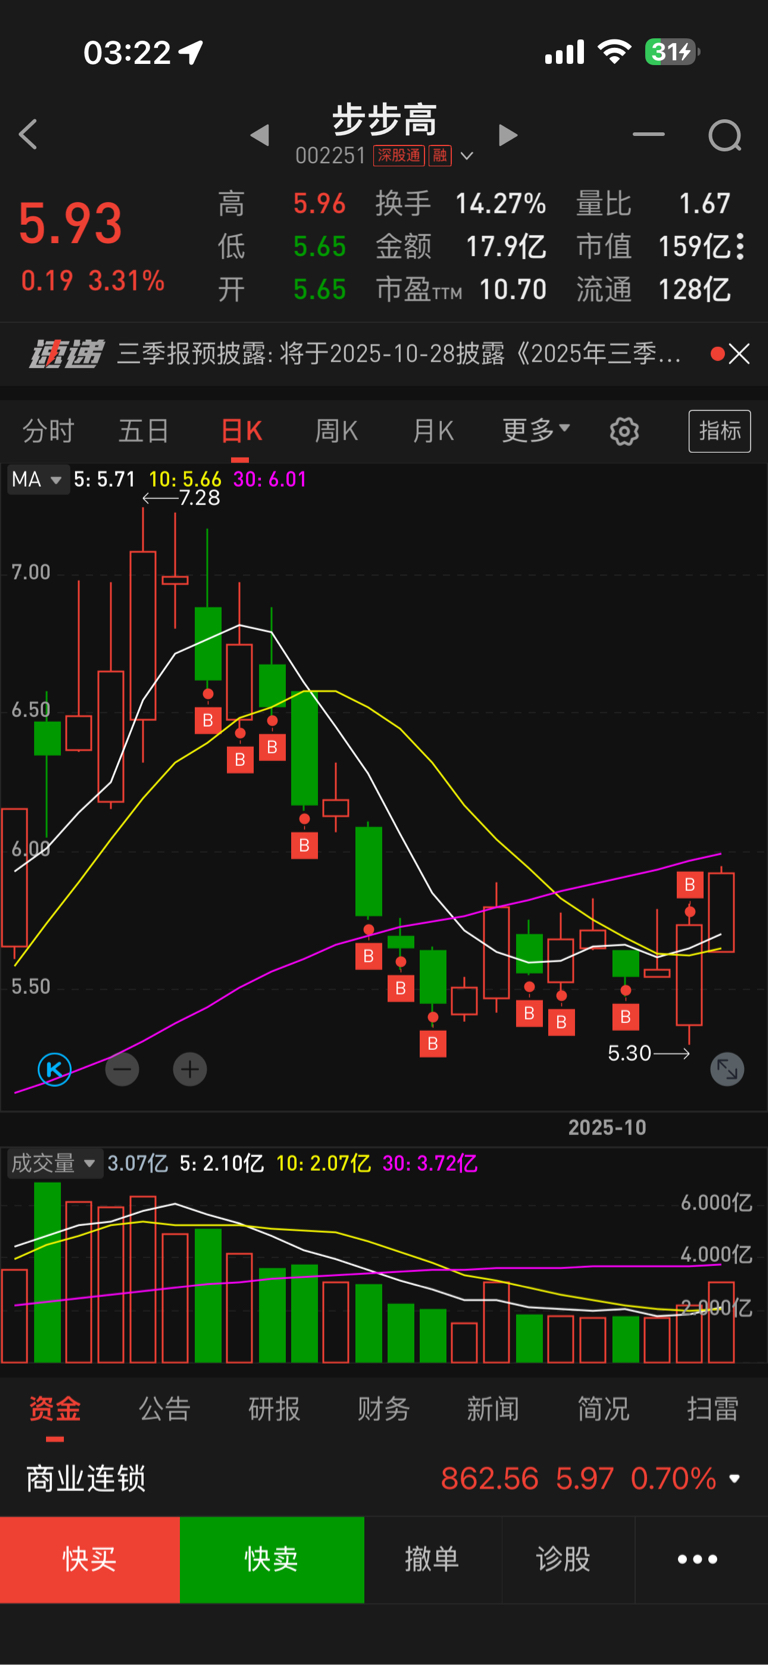768x1665 pixels.
Task: Tap the high price label 7.28
Action: coord(199,498)
